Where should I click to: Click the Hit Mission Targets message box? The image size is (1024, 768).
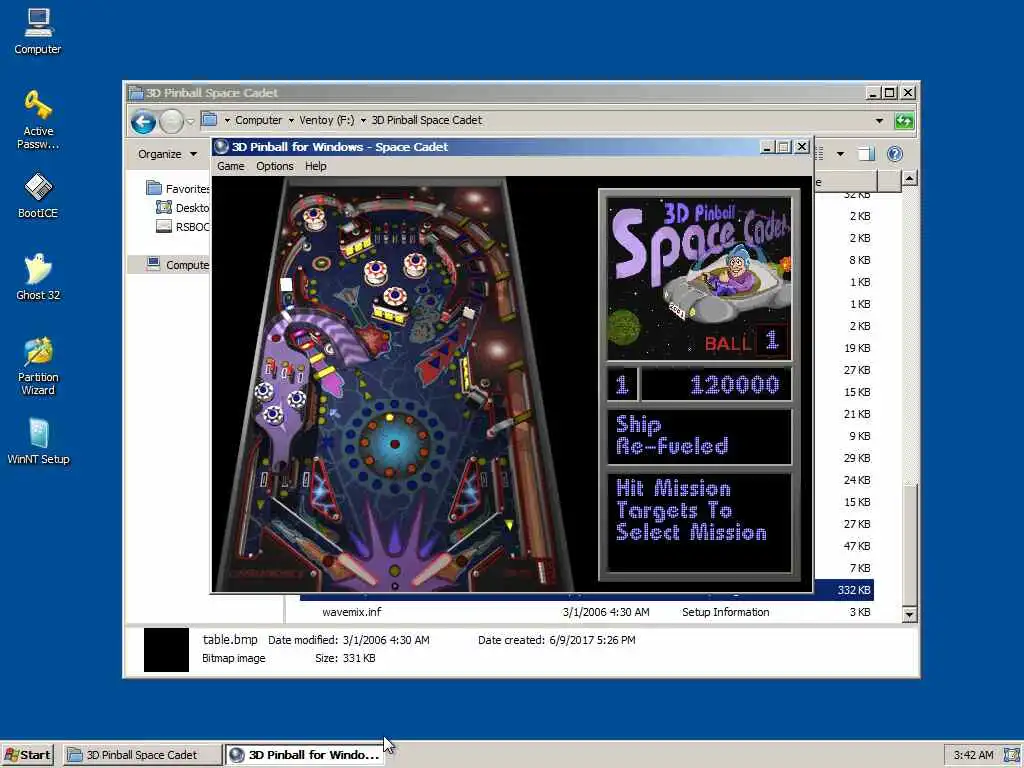coord(699,522)
